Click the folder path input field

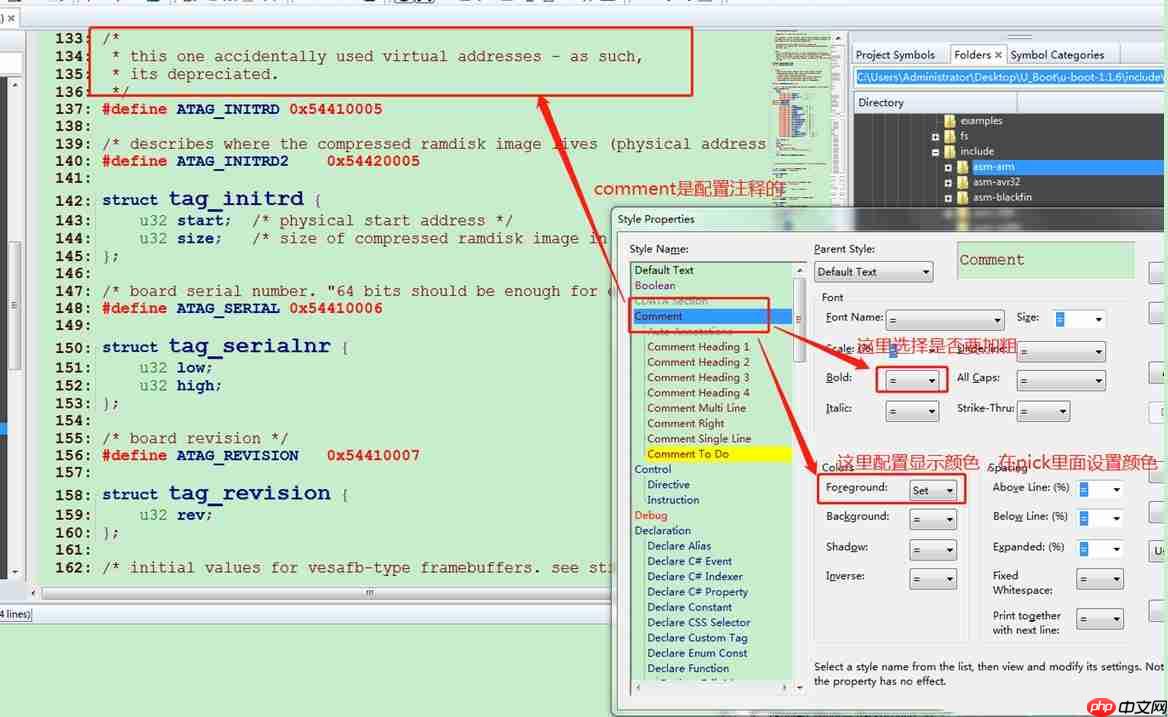pos(1009,77)
